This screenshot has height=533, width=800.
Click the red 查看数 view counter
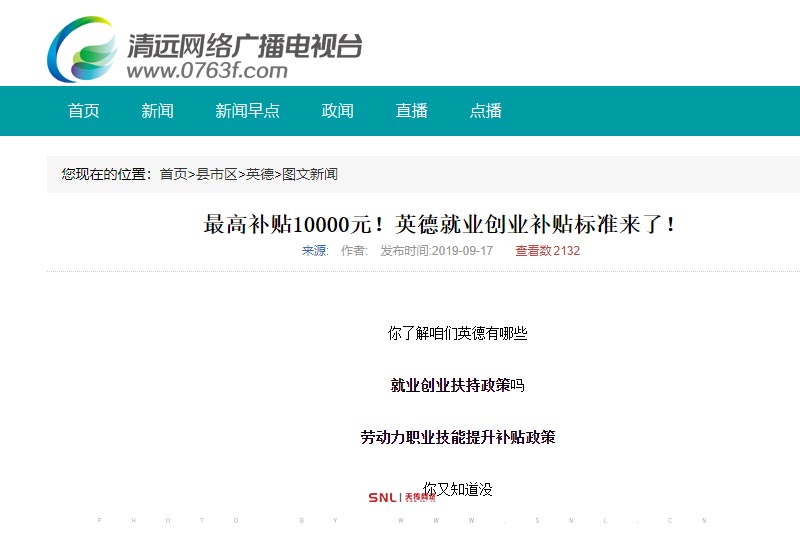tap(547, 251)
